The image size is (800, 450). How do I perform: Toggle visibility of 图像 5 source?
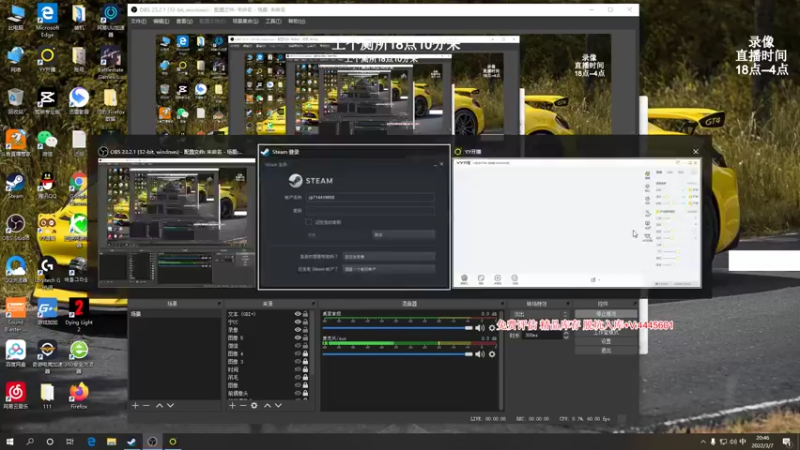297,337
